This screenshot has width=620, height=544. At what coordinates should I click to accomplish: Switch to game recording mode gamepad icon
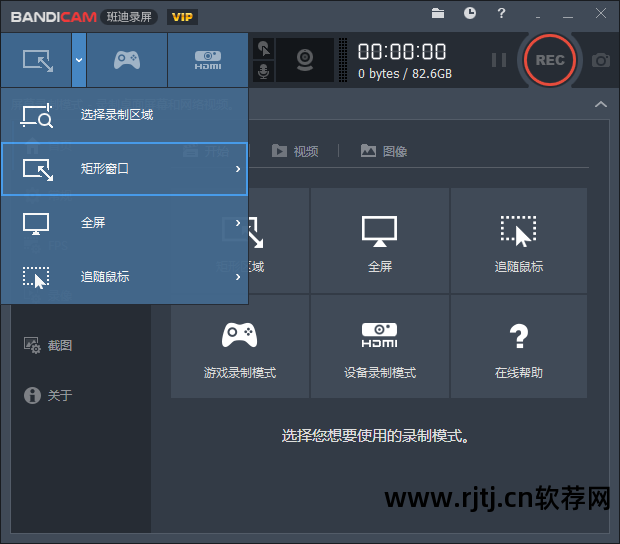(127, 60)
